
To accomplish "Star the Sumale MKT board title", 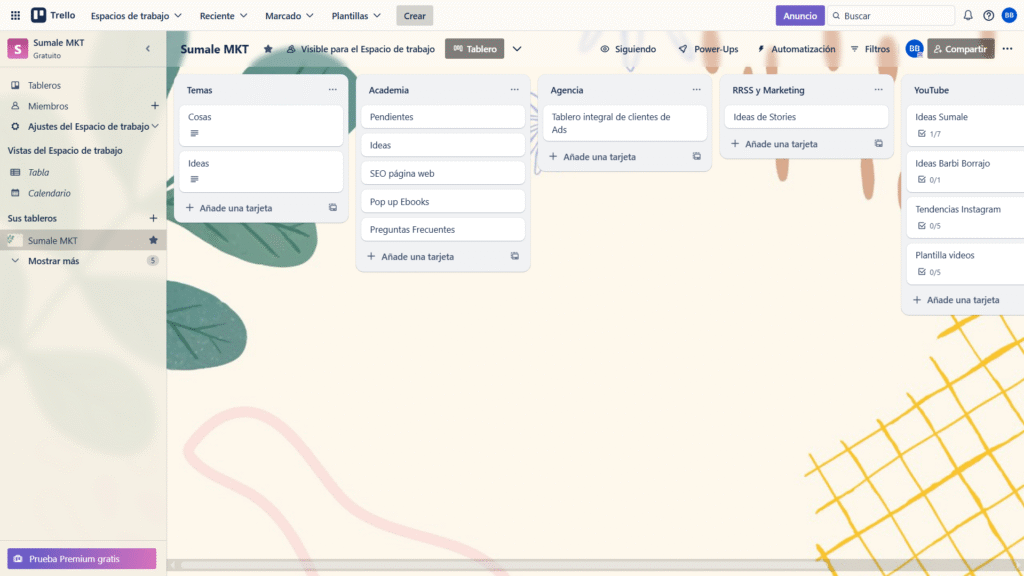I will tap(268, 49).
